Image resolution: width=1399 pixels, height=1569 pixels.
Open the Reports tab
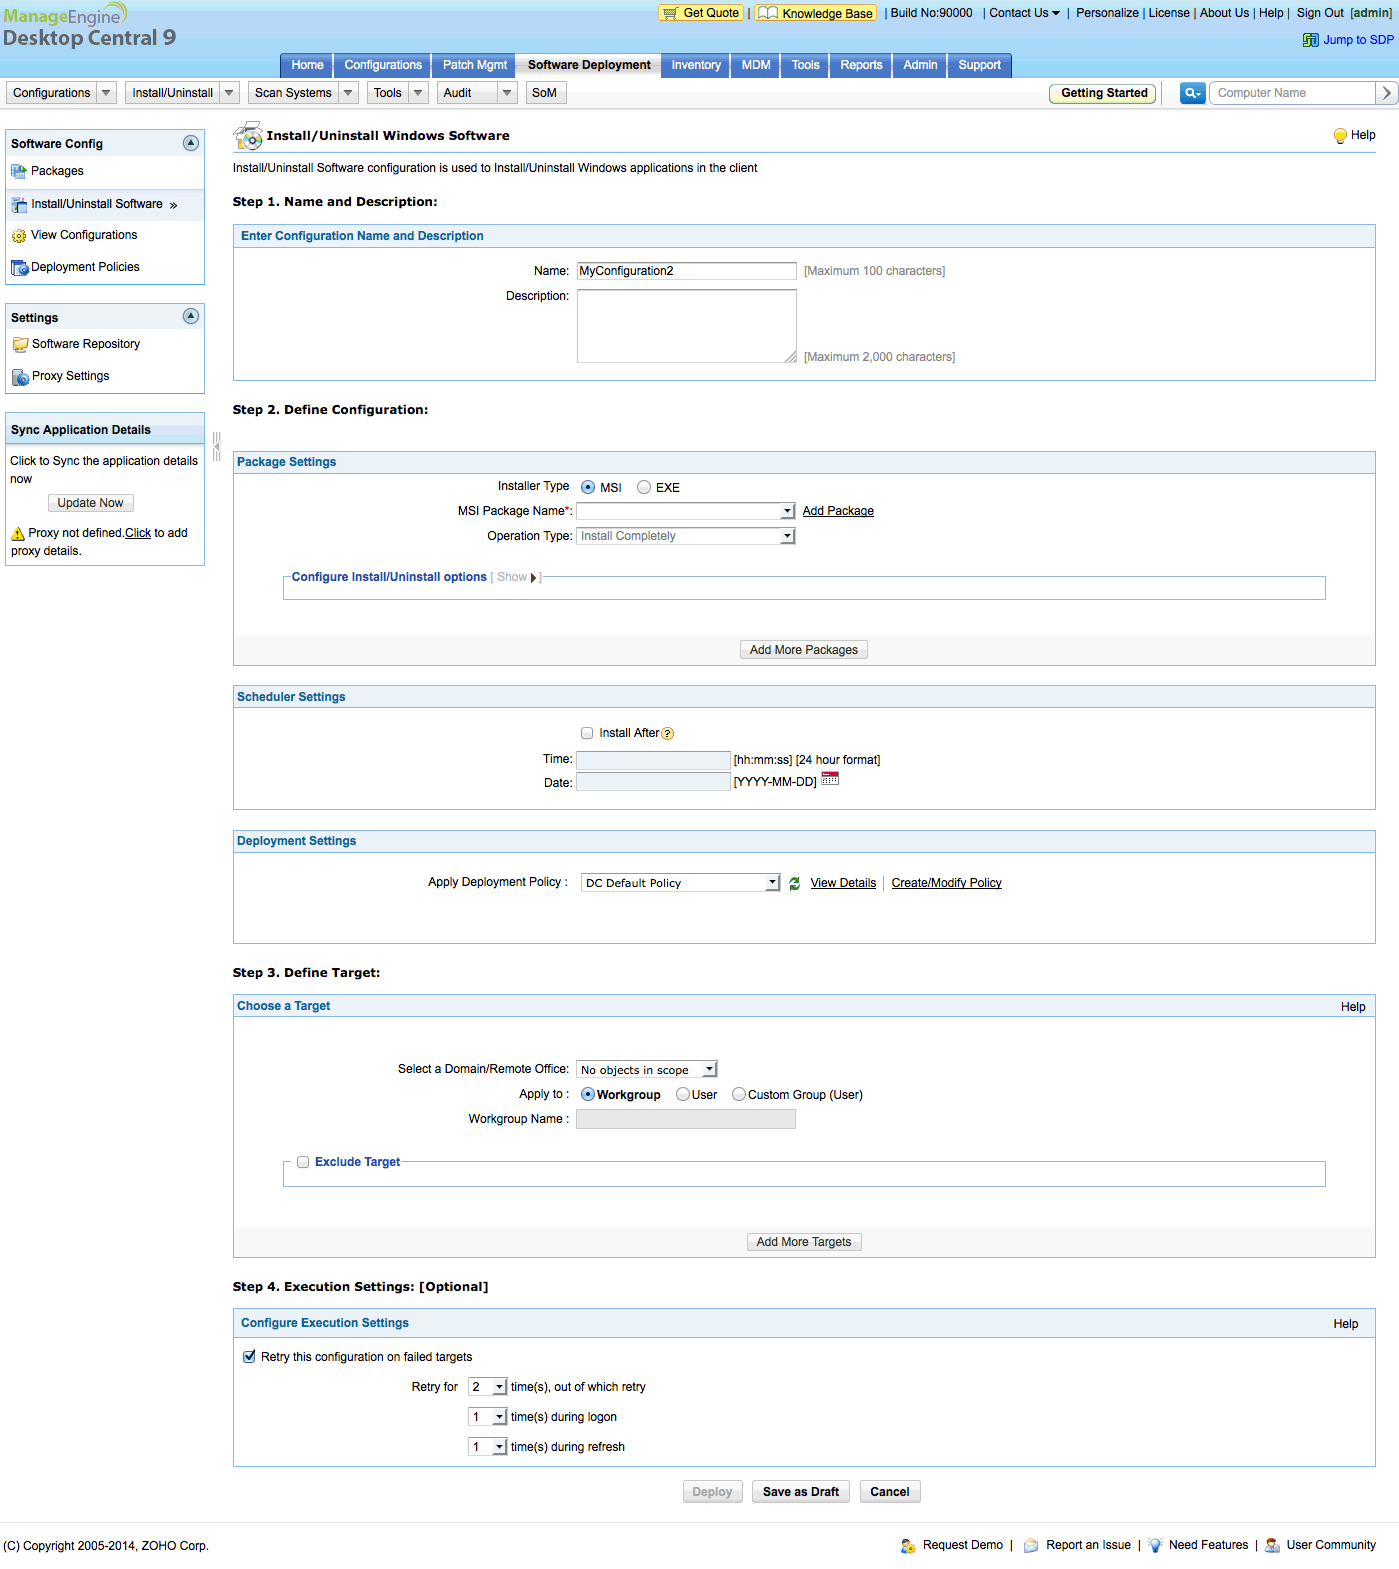[x=861, y=65]
